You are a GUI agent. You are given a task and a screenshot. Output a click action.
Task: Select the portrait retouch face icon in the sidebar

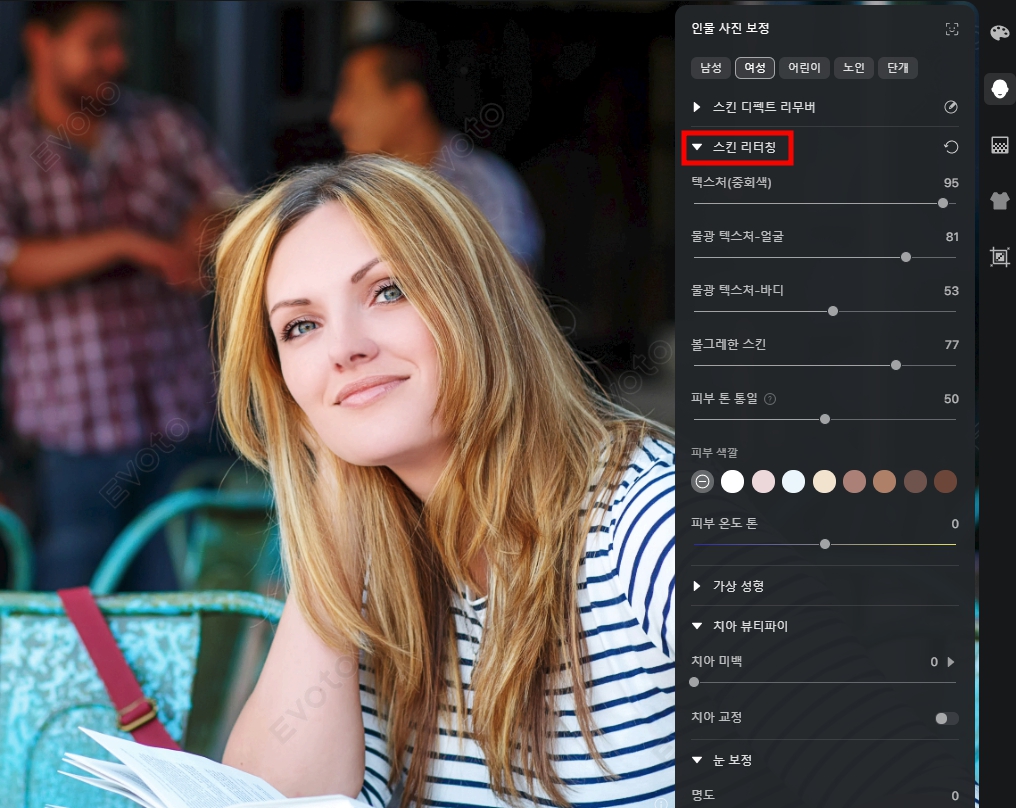click(999, 89)
